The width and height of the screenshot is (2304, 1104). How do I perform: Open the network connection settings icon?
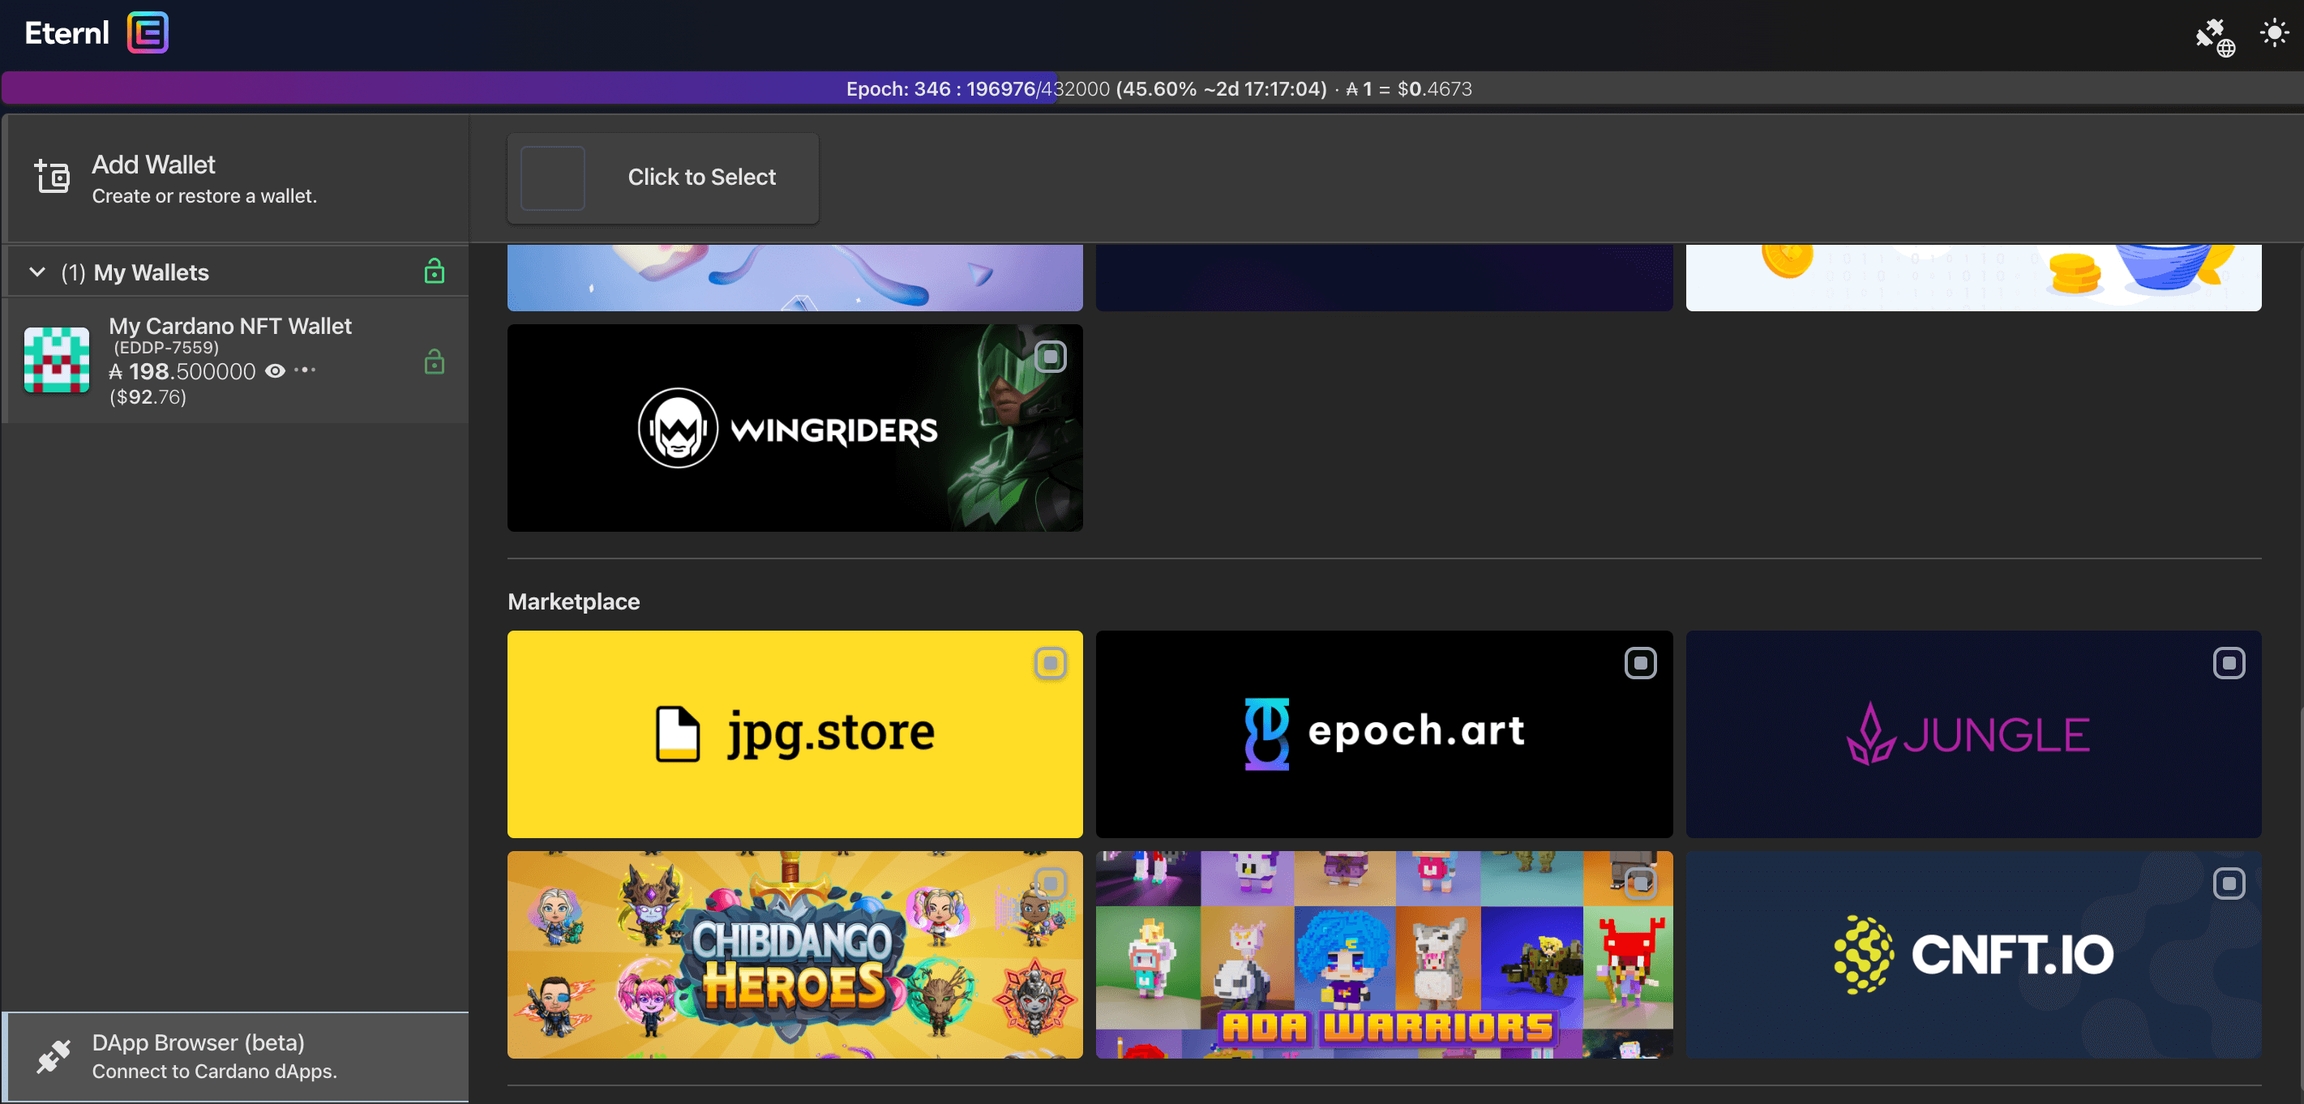pos(2214,36)
